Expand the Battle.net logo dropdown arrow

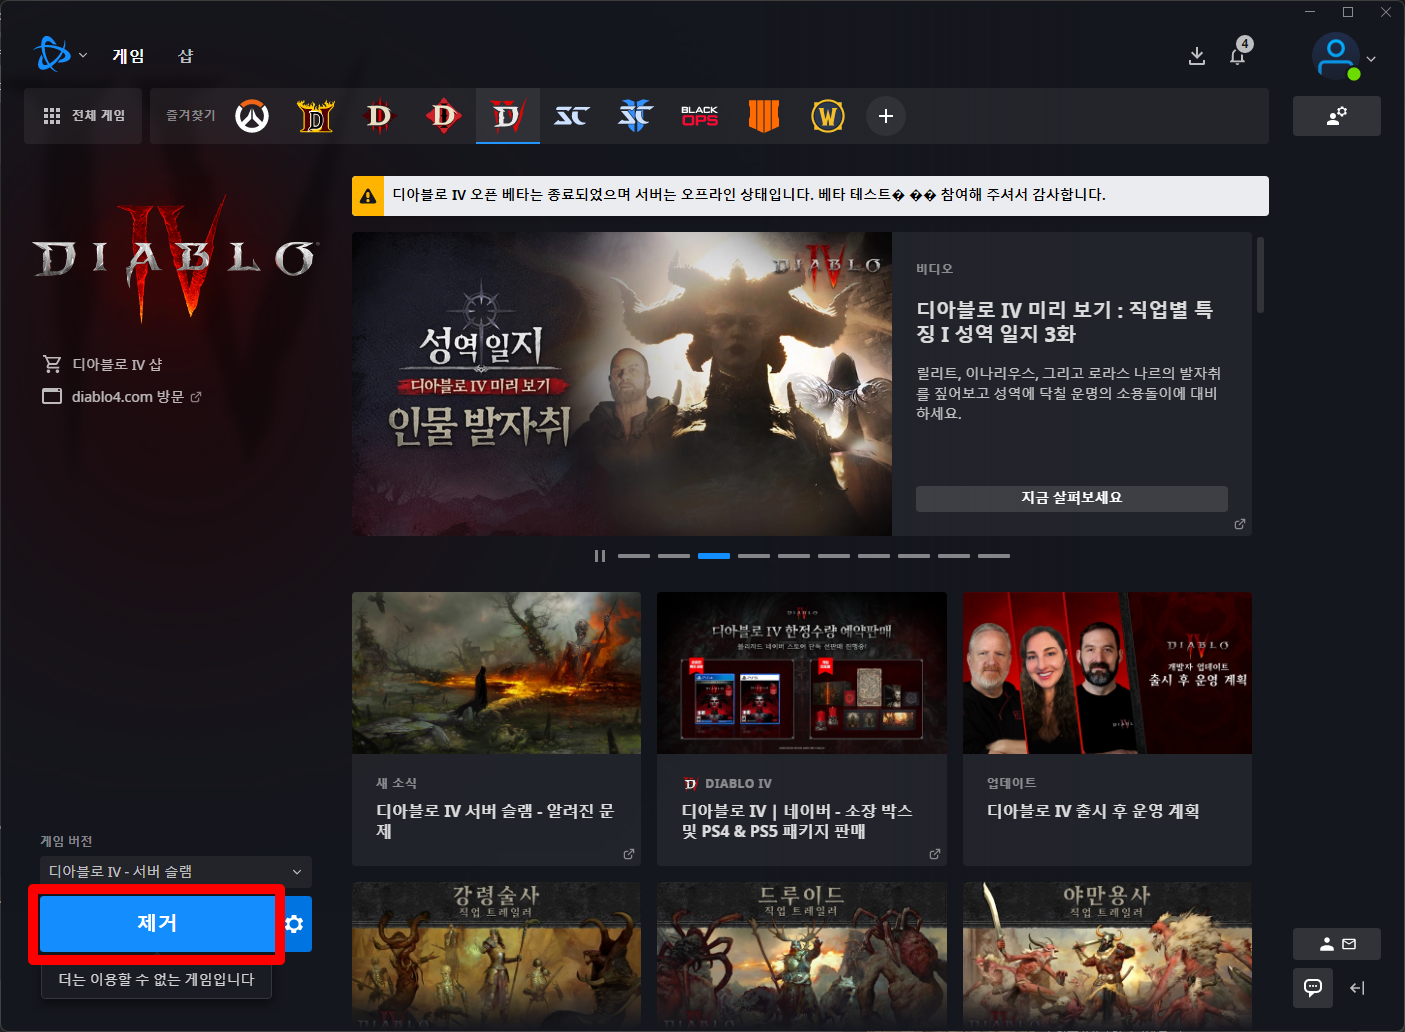point(83,56)
